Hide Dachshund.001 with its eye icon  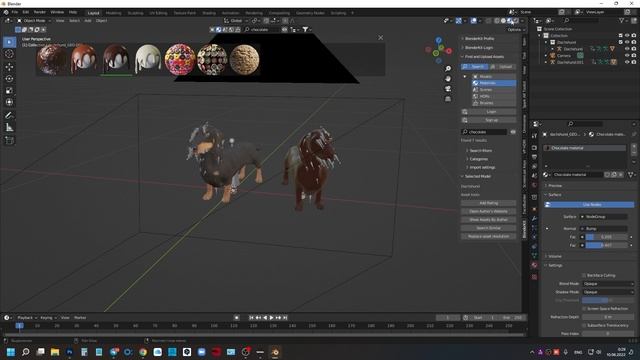627,62
